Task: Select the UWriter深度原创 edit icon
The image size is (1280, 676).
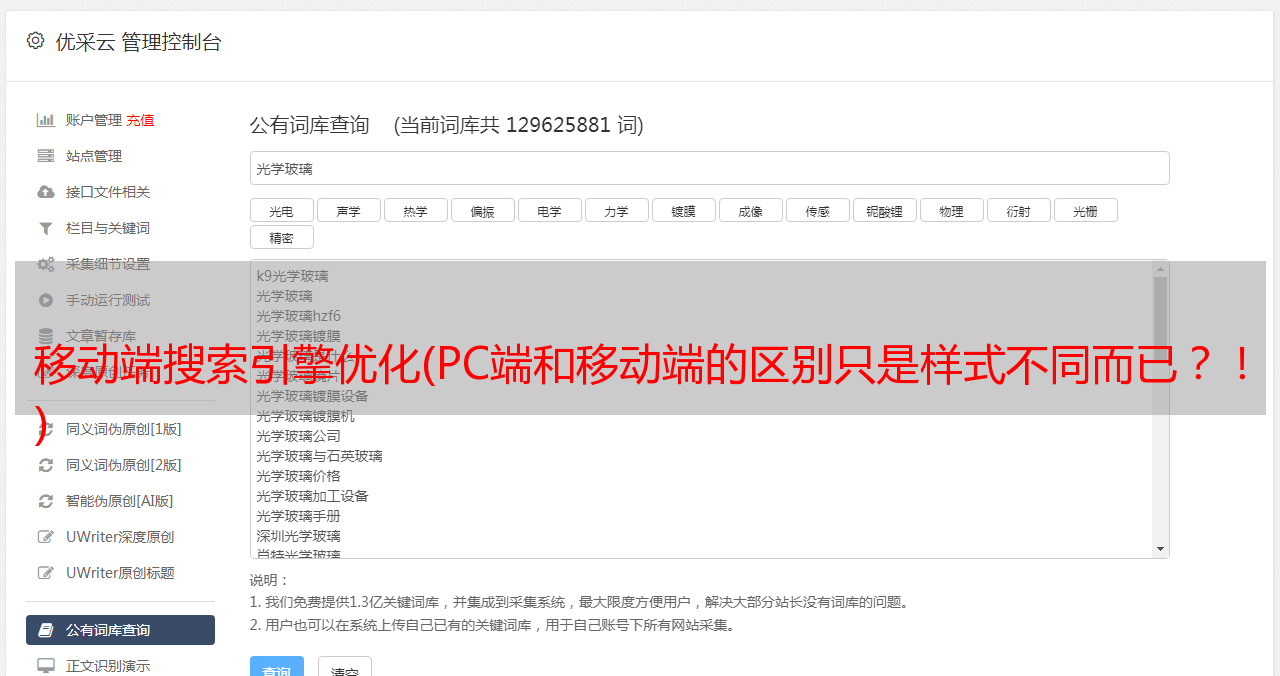Action: 46,537
